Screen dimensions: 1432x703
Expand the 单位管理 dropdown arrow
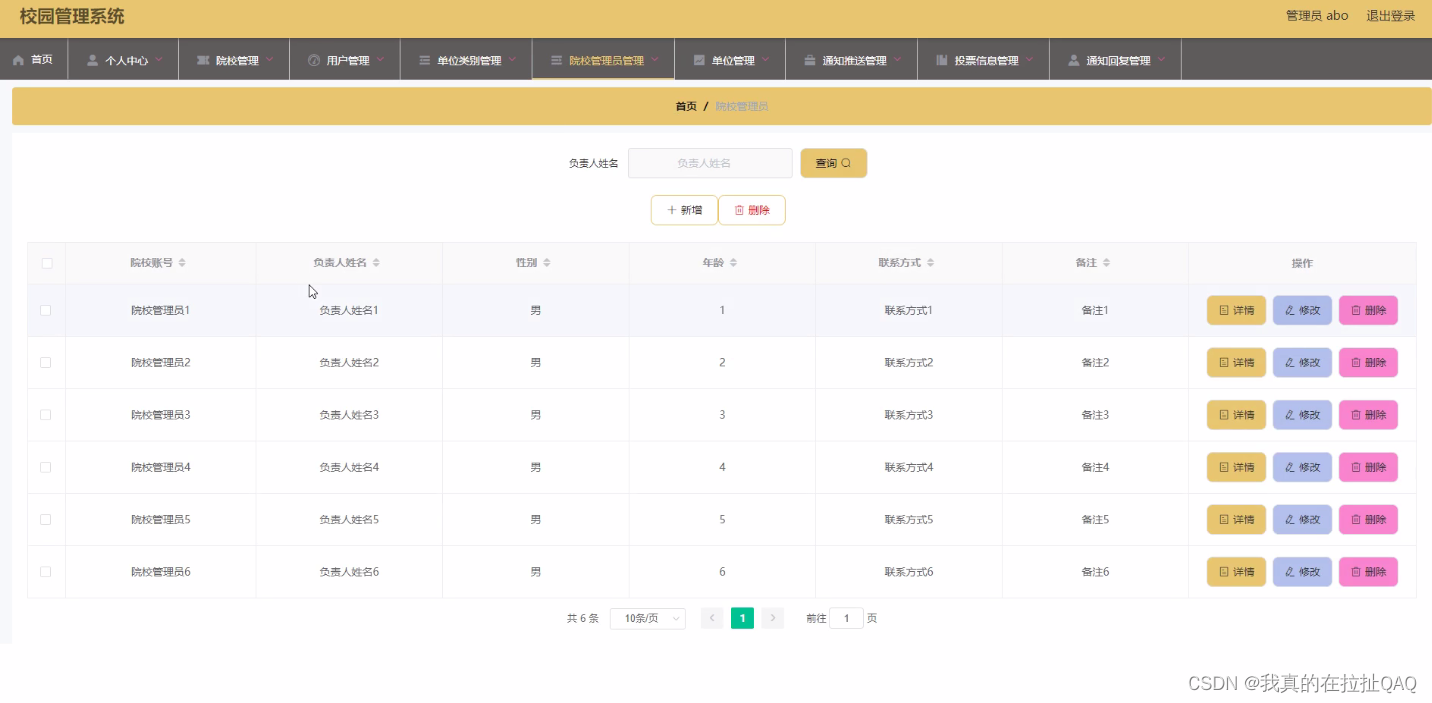[x=766, y=59]
